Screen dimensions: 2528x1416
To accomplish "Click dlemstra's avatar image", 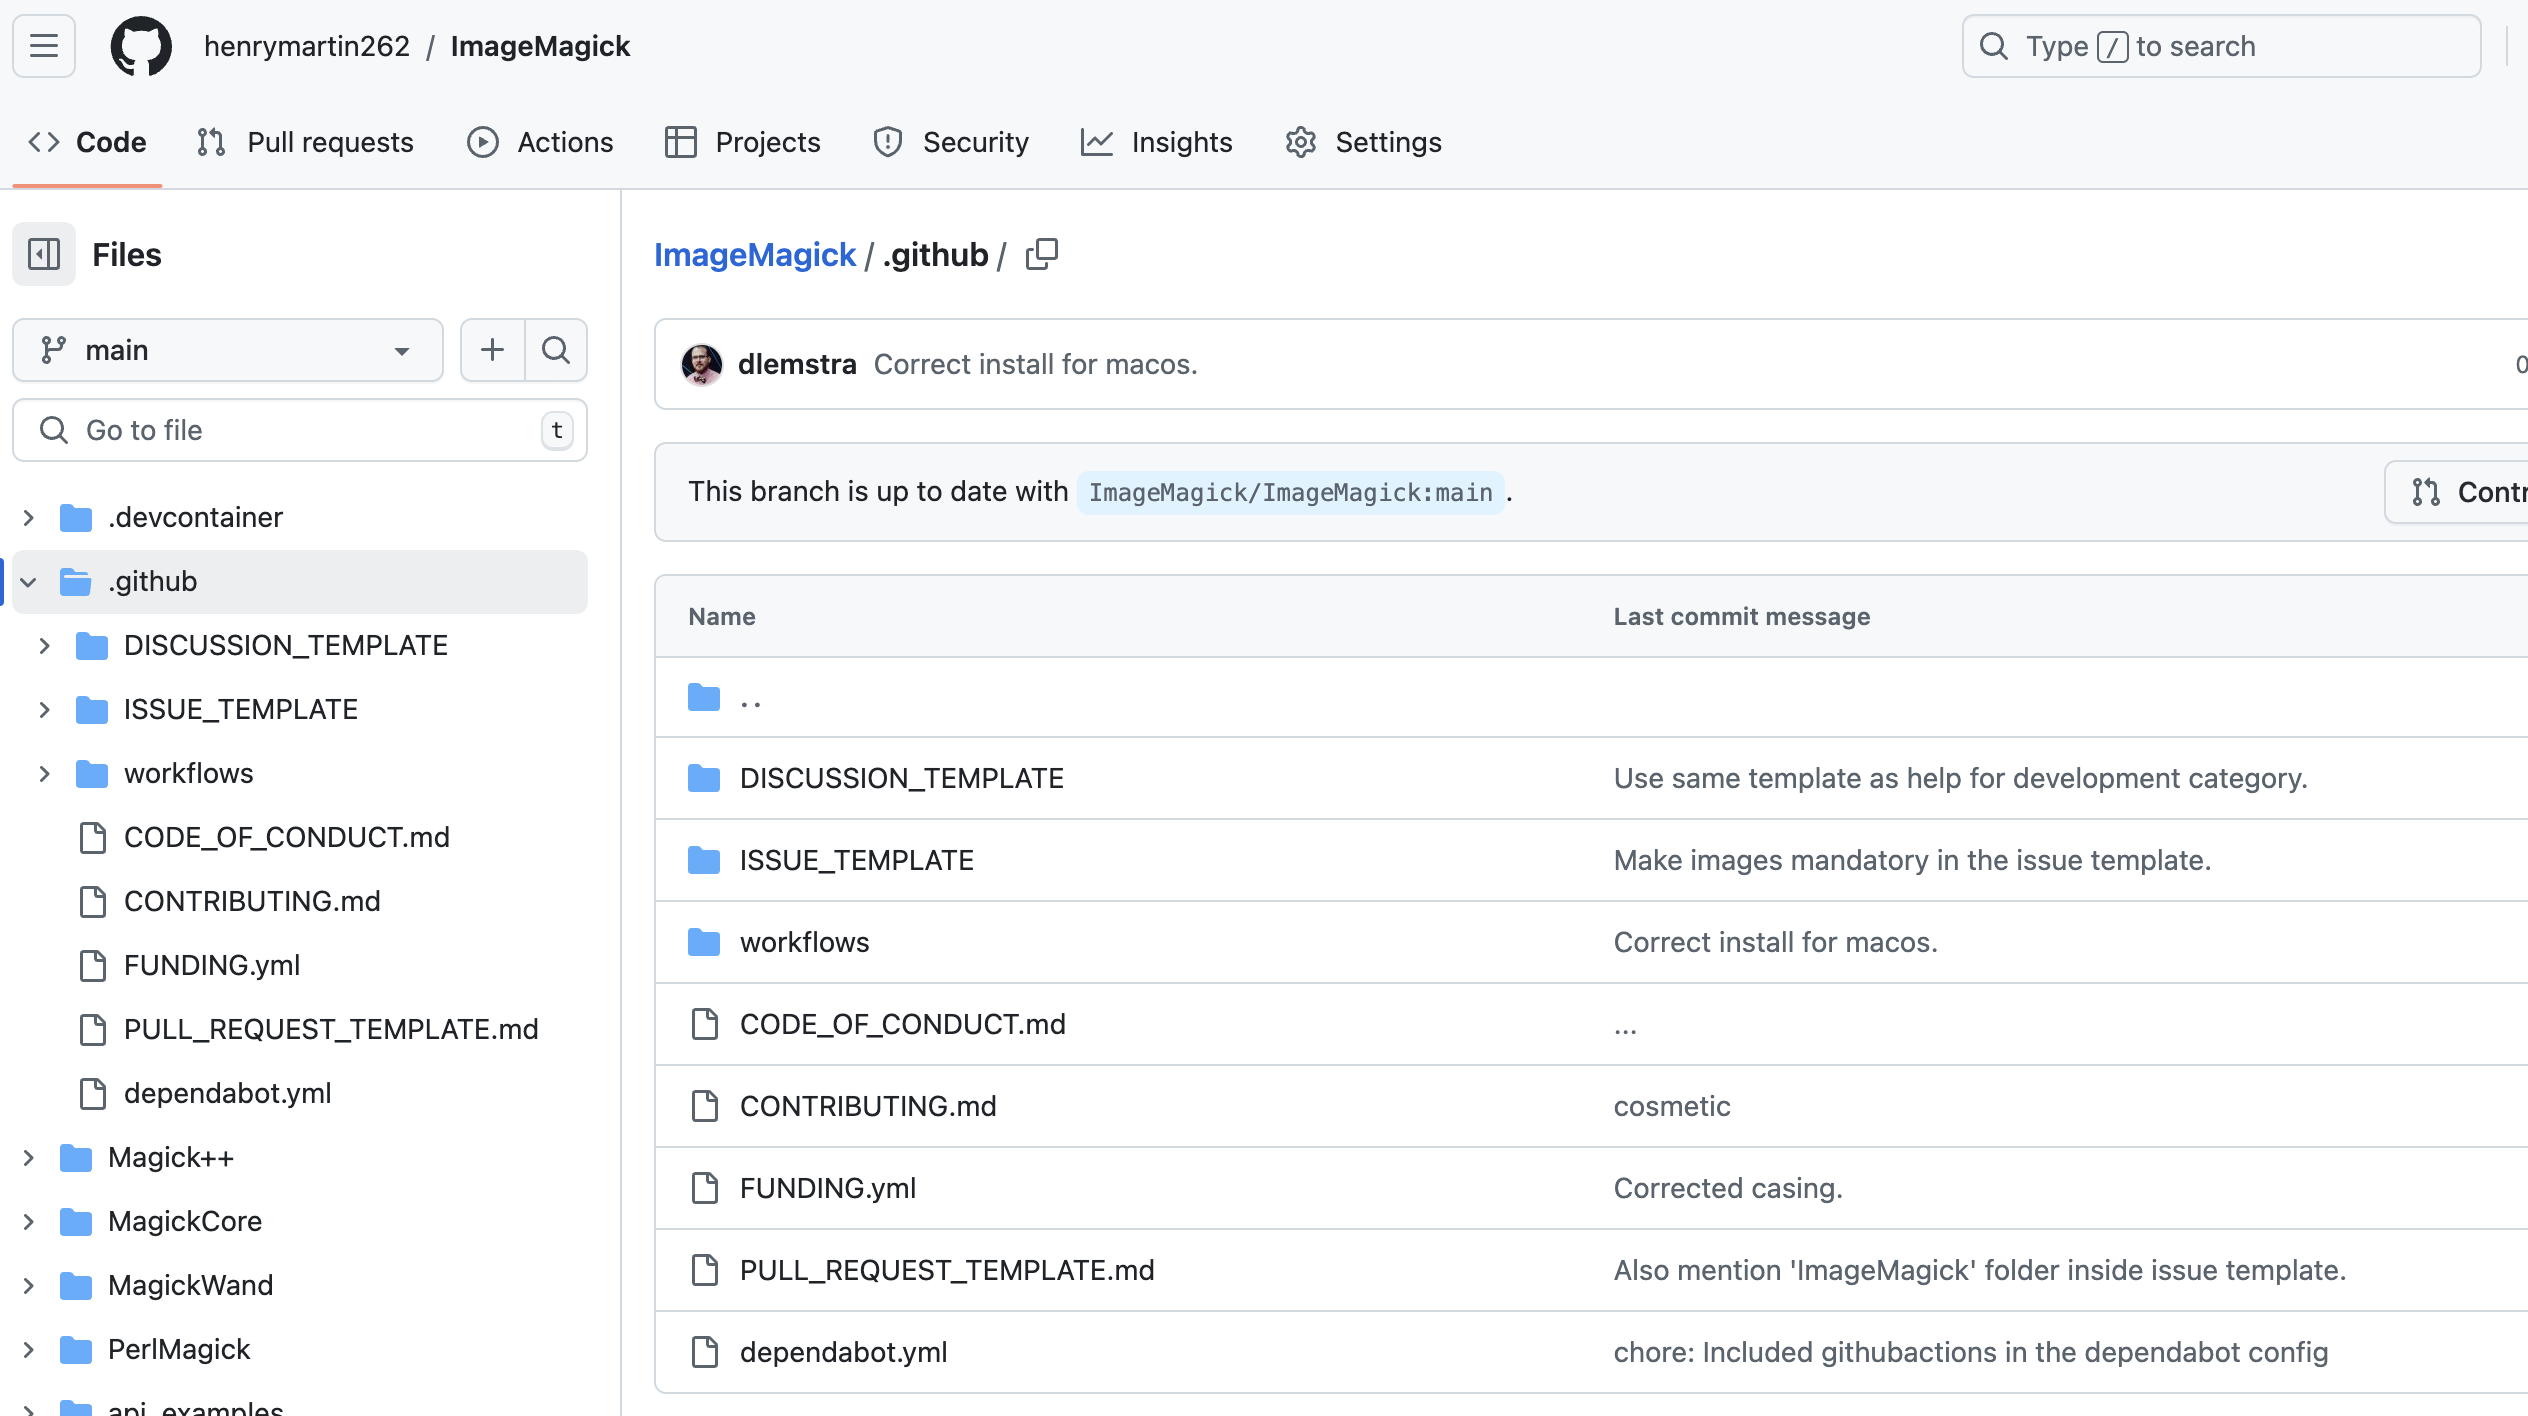I will pos(702,364).
